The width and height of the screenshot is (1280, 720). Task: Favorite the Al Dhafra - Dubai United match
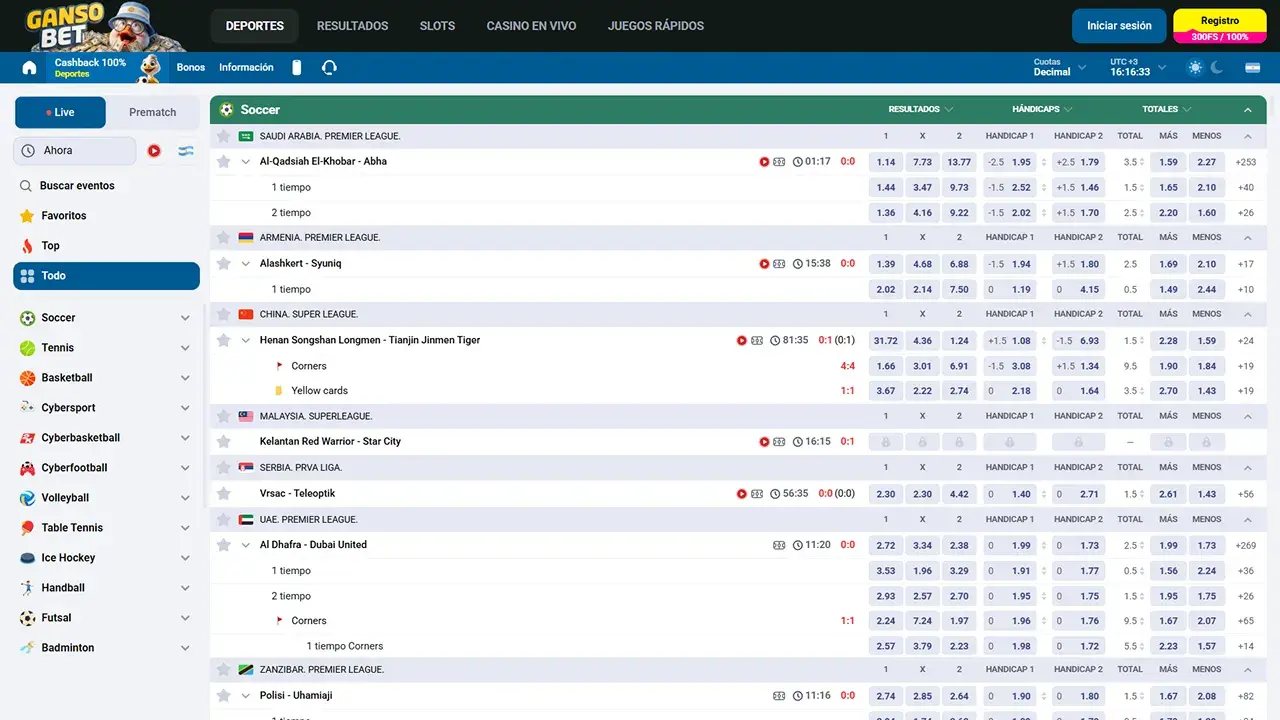[x=224, y=545]
